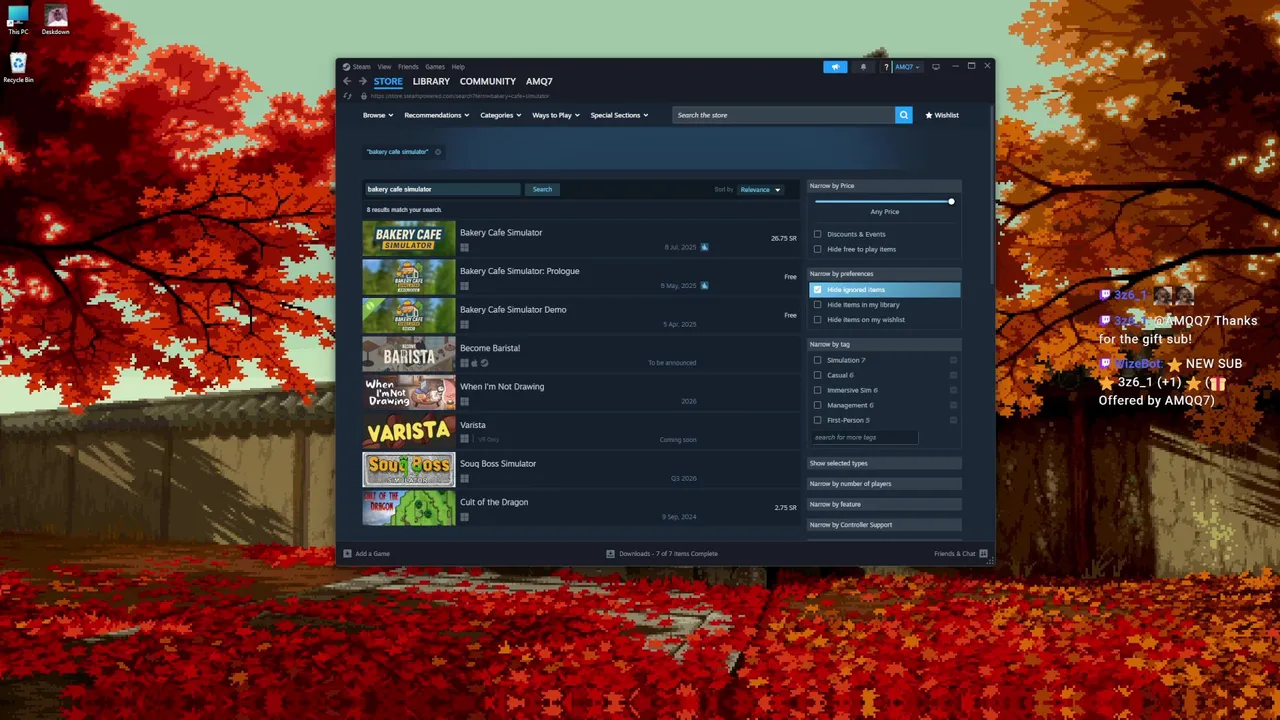Go forward with the Steam forward arrow
The width and height of the screenshot is (1280, 720).
point(362,81)
